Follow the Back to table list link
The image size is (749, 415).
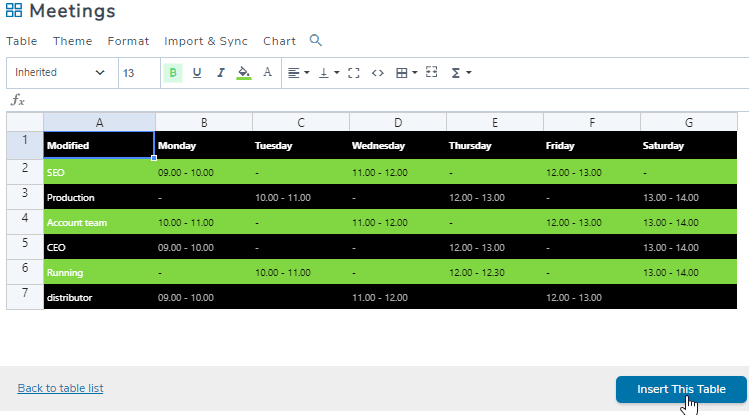(x=60, y=388)
